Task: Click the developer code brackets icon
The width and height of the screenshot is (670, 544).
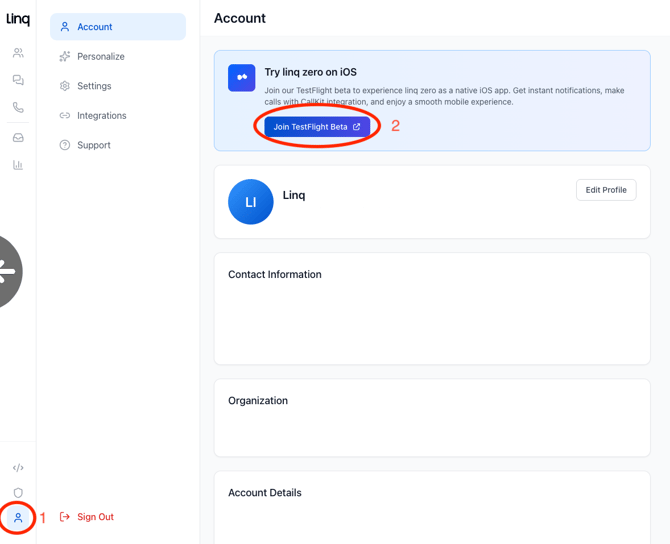Action: click(18, 468)
